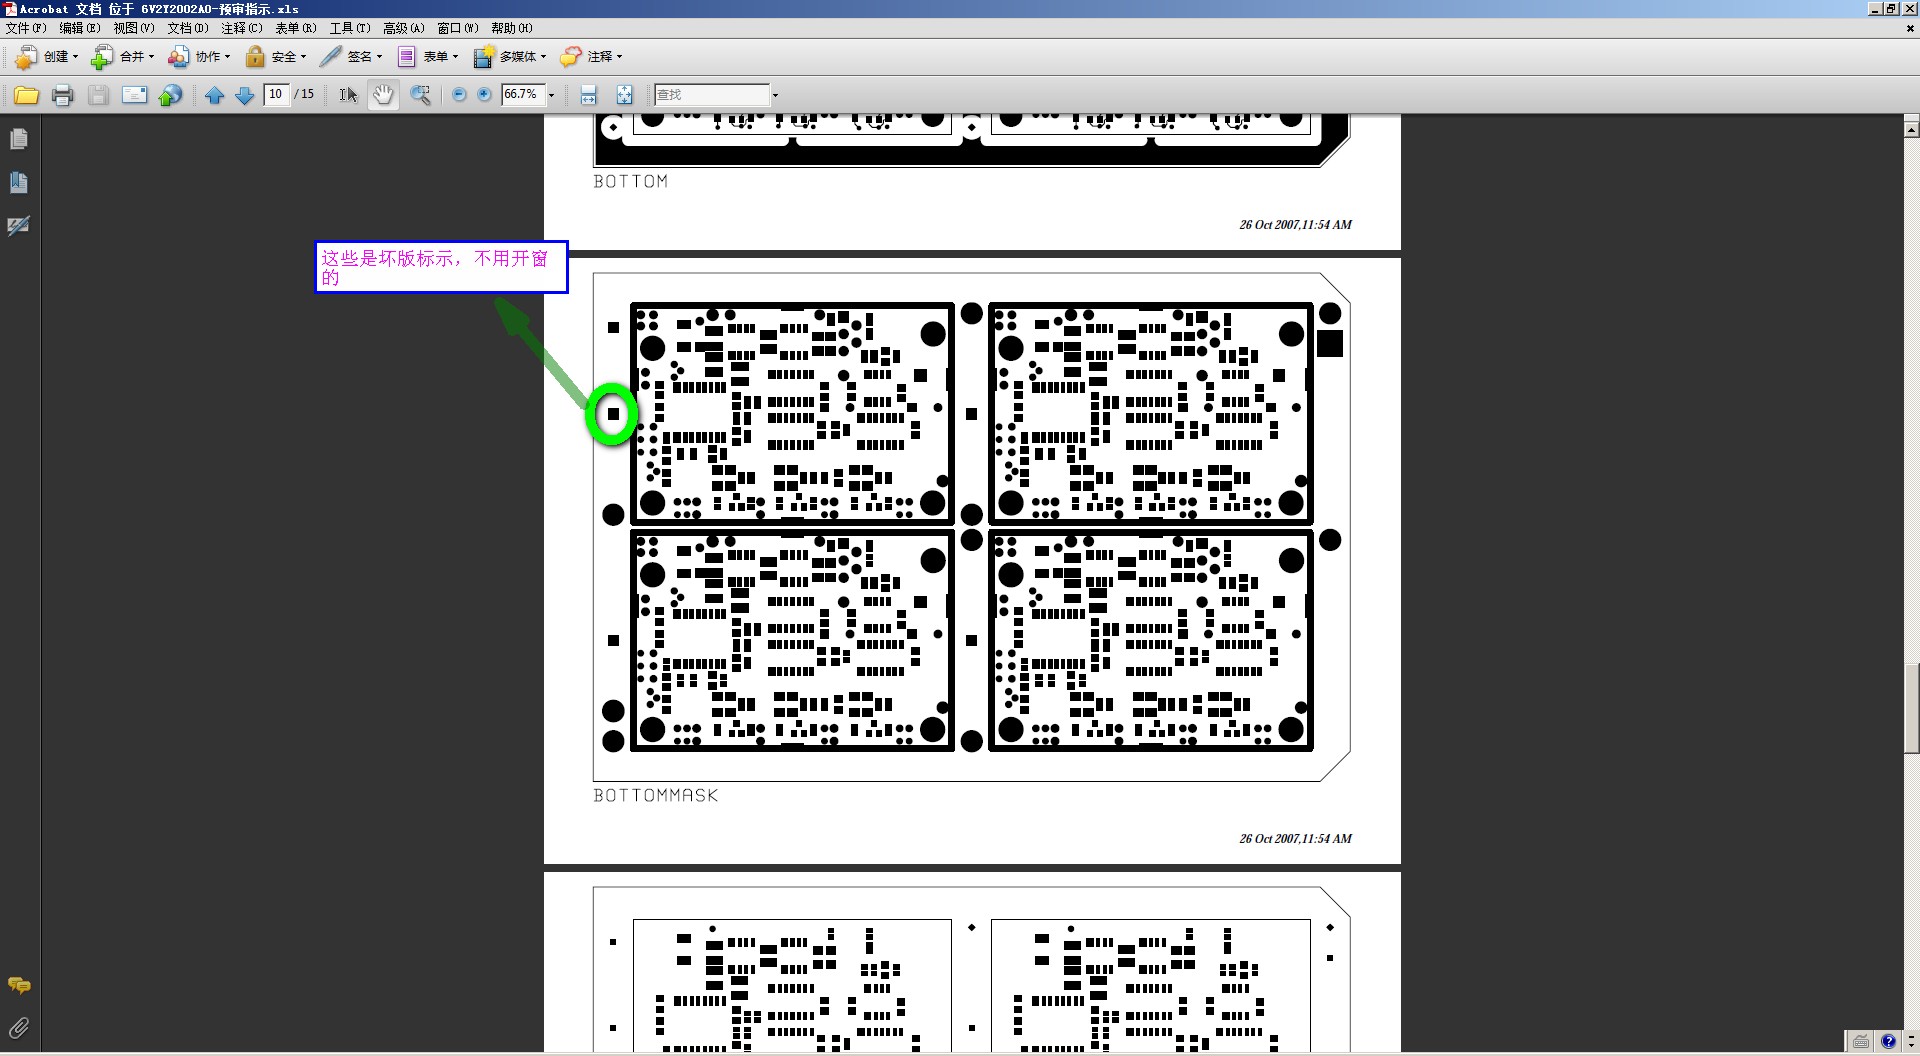
Task: Open the 表单(R) menu
Action: [296, 28]
